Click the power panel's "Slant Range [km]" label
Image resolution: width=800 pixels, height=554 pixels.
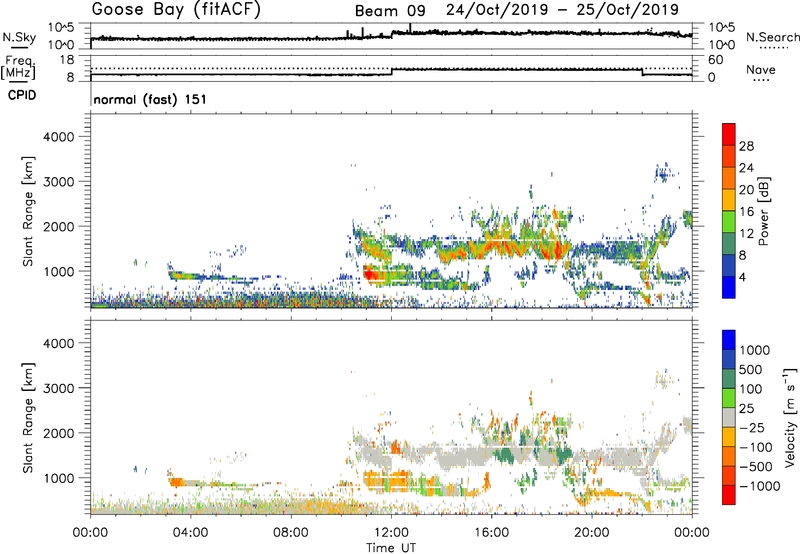[28, 211]
